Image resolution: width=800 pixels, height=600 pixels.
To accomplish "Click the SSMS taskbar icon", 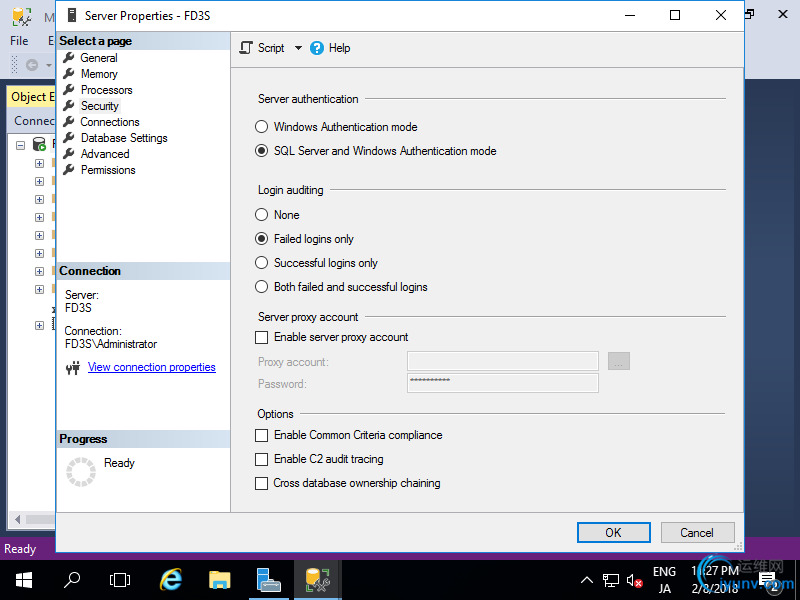I will [x=317, y=580].
